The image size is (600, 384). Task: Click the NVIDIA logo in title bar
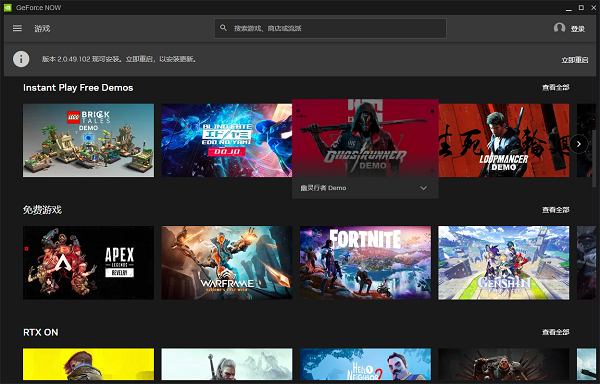tap(8, 8)
